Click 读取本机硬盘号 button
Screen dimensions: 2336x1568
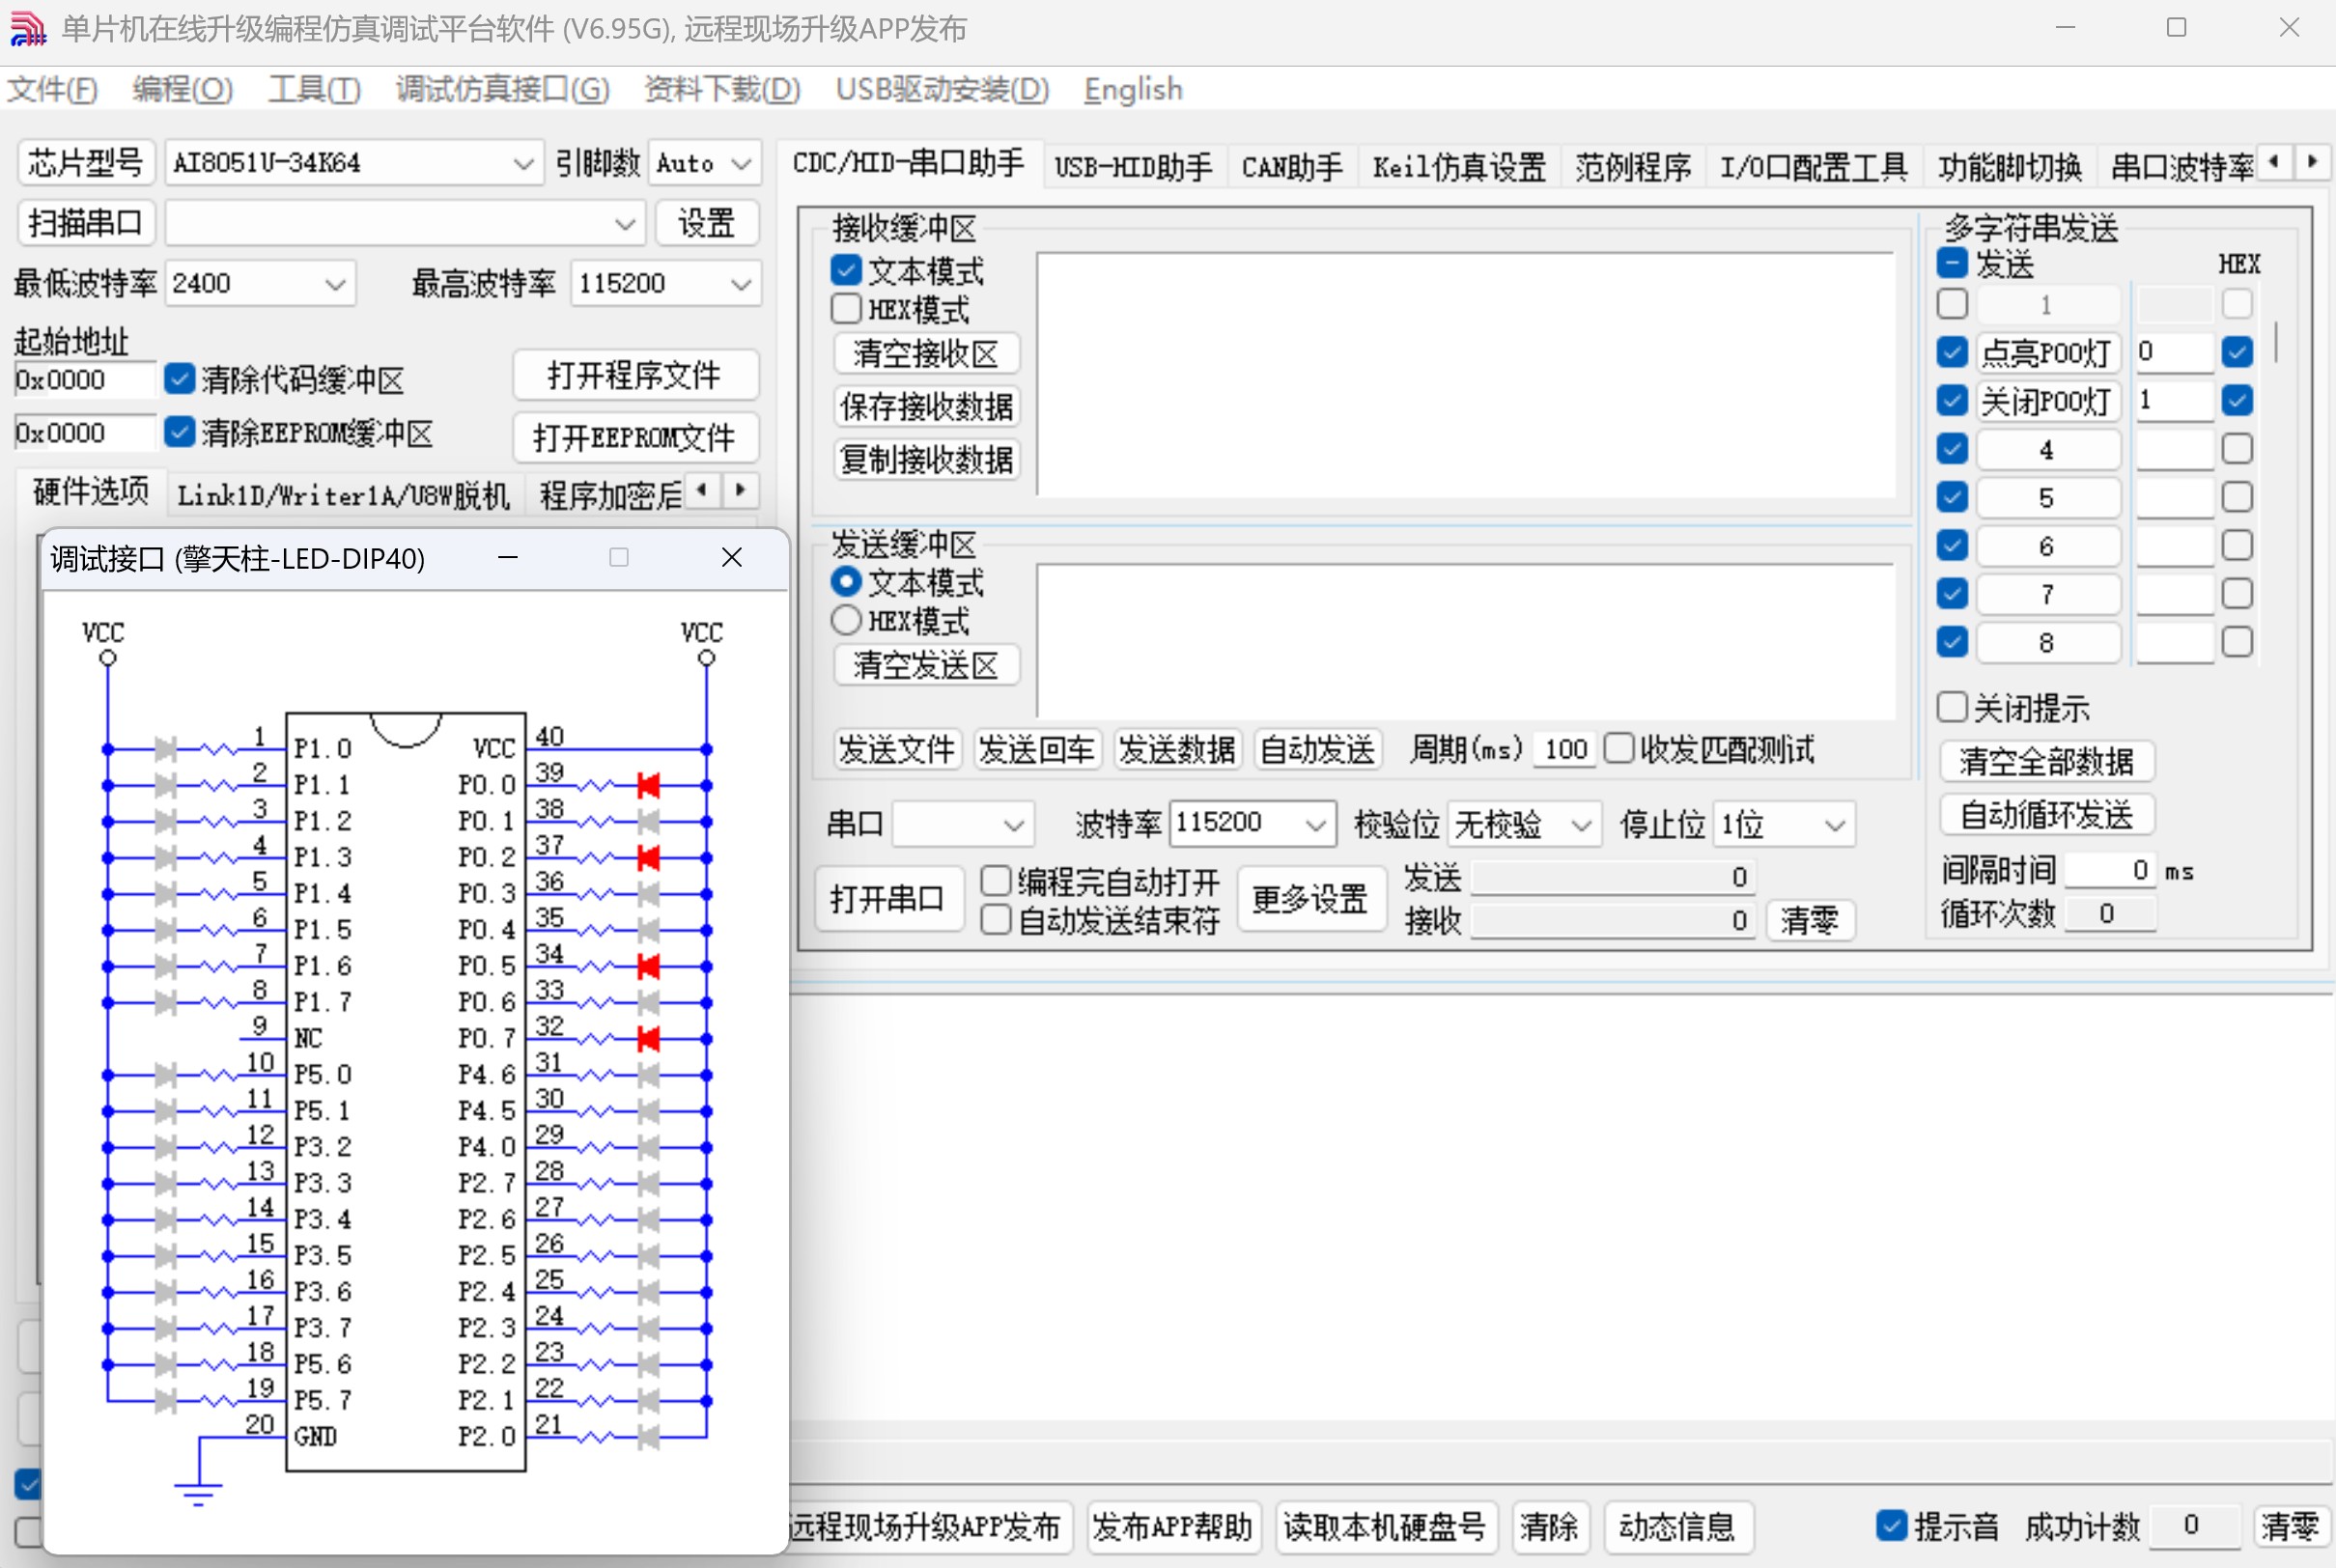tap(1386, 1527)
